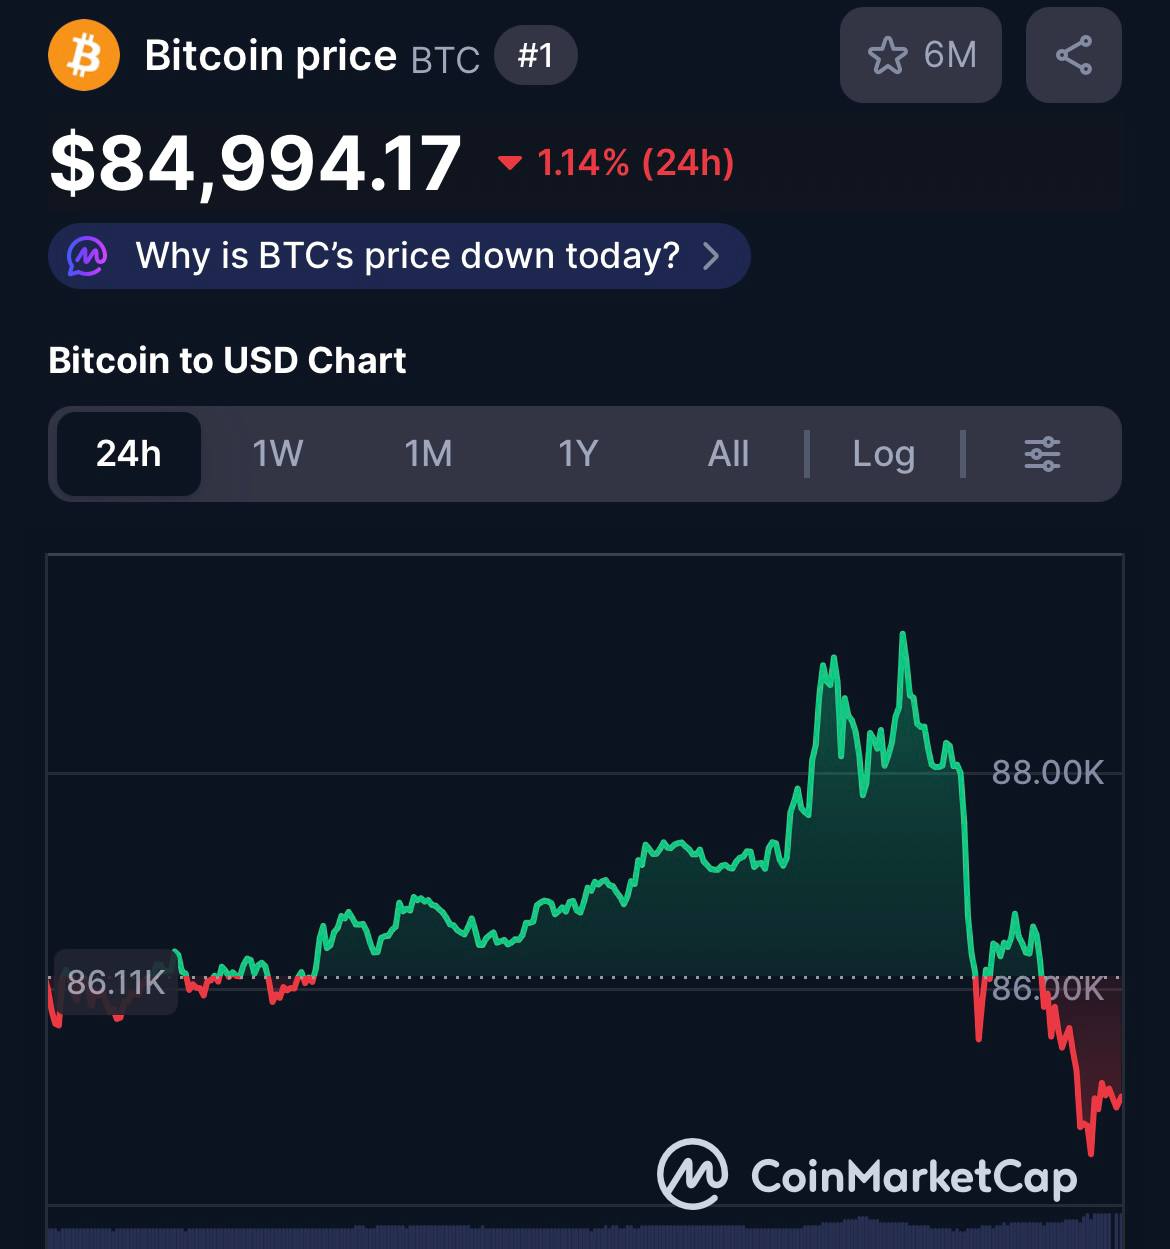Click the orange Bitcoin logo icon

click(84, 56)
